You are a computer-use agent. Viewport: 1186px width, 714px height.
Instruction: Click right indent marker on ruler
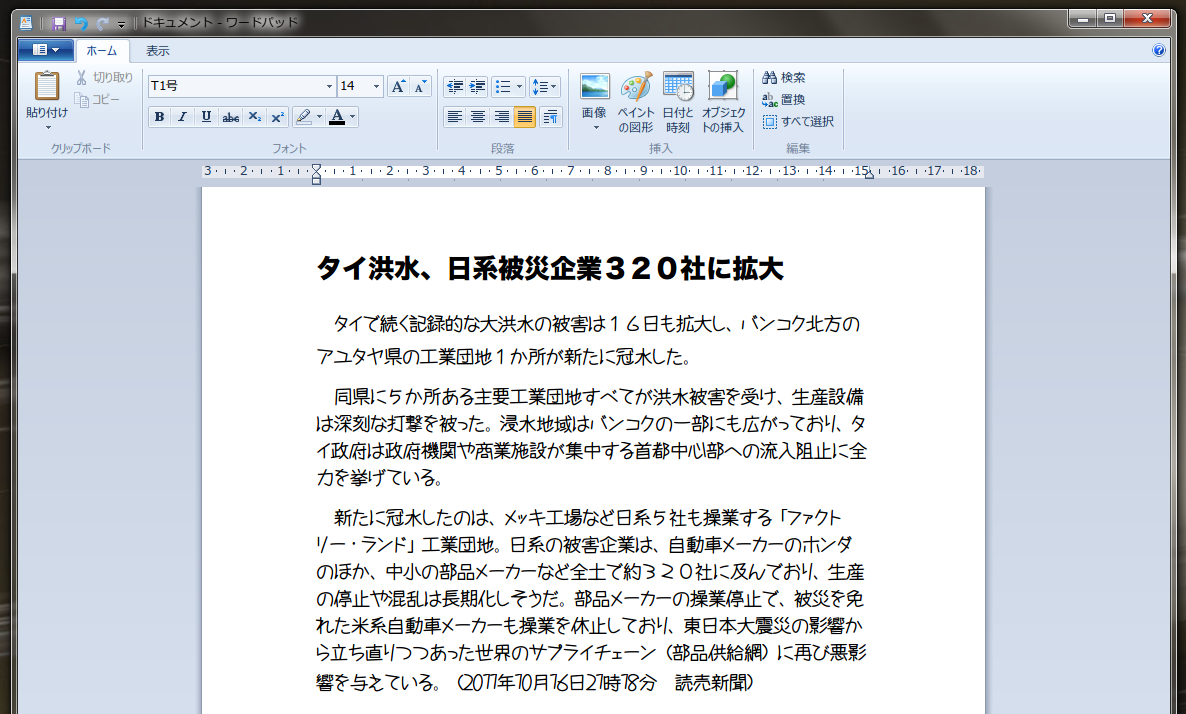coord(870,175)
